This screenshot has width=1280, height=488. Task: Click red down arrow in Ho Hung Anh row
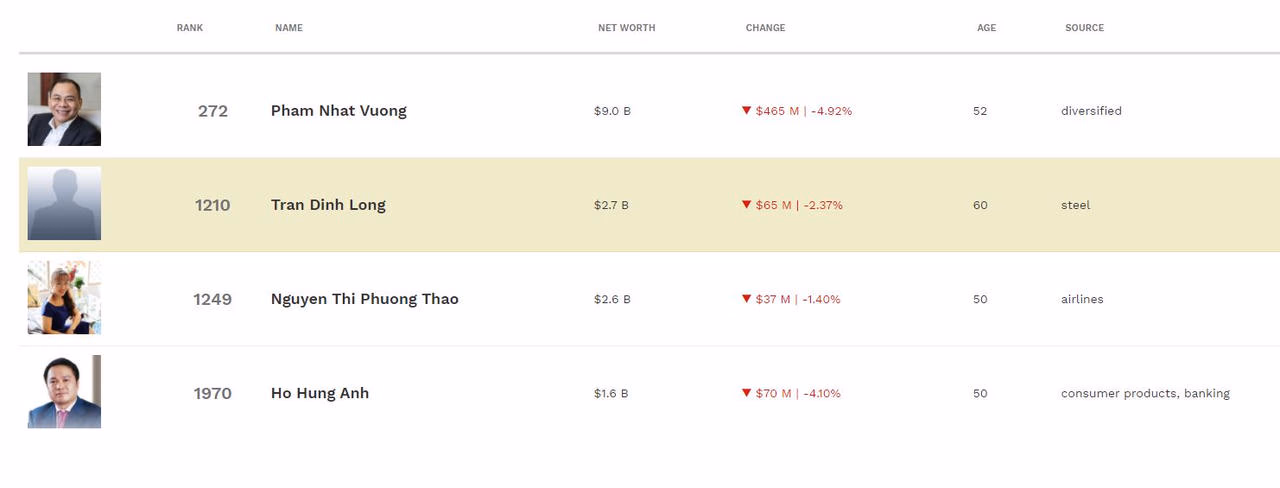tap(746, 393)
